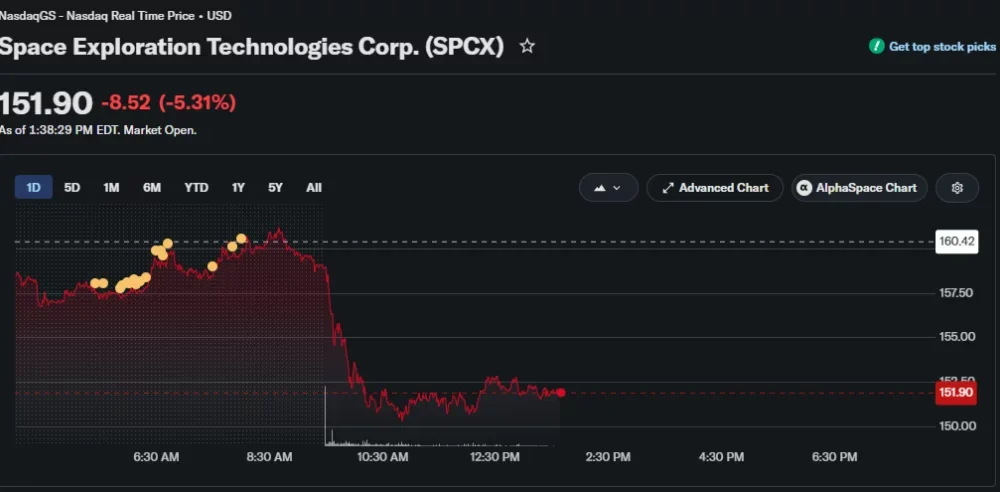Open the chart type dropdown
The image size is (1000, 492).
pos(608,188)
